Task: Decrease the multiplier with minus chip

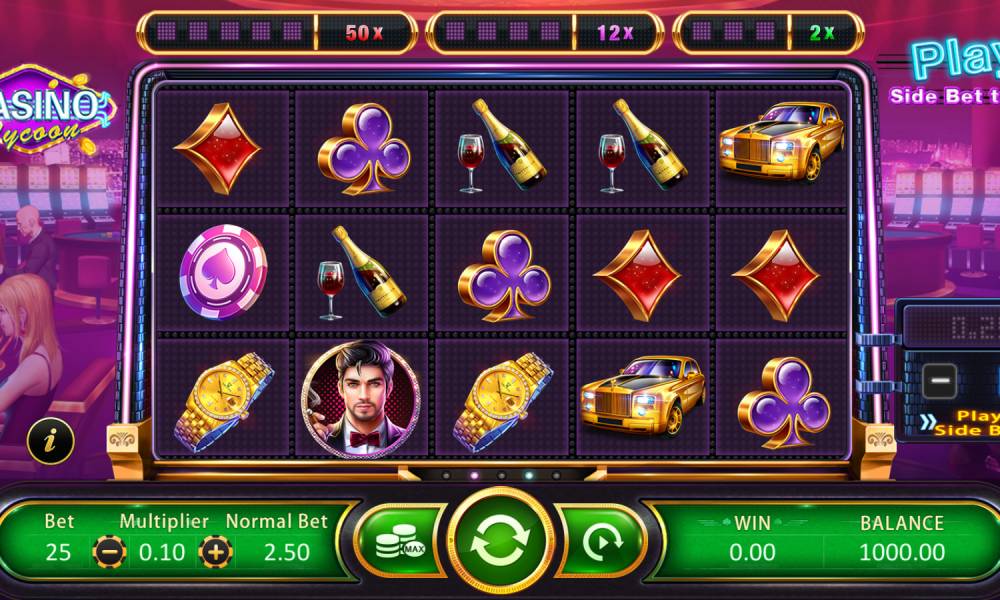Action: pyautogui.click(x=109, y=552)
